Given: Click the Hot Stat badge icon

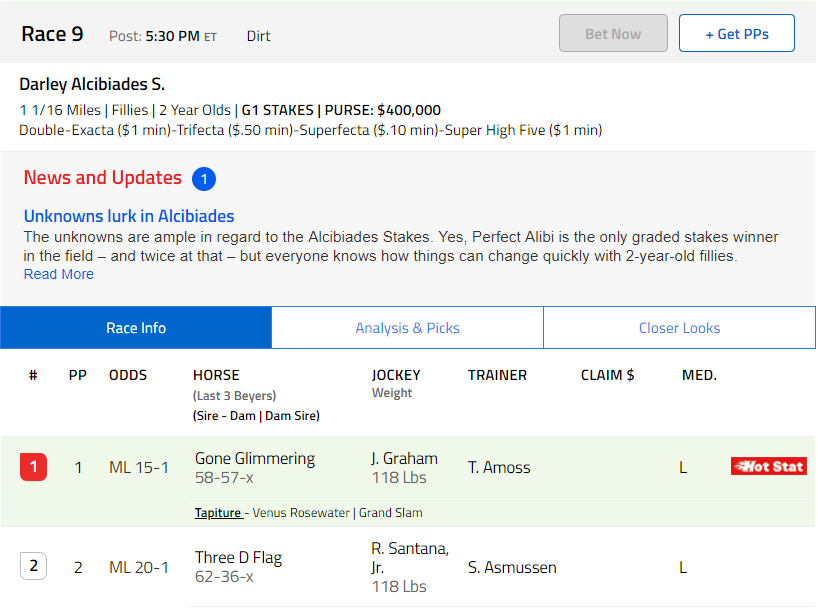Looking at the screenshot, I should pyautogui.click(x=768, y=466).
